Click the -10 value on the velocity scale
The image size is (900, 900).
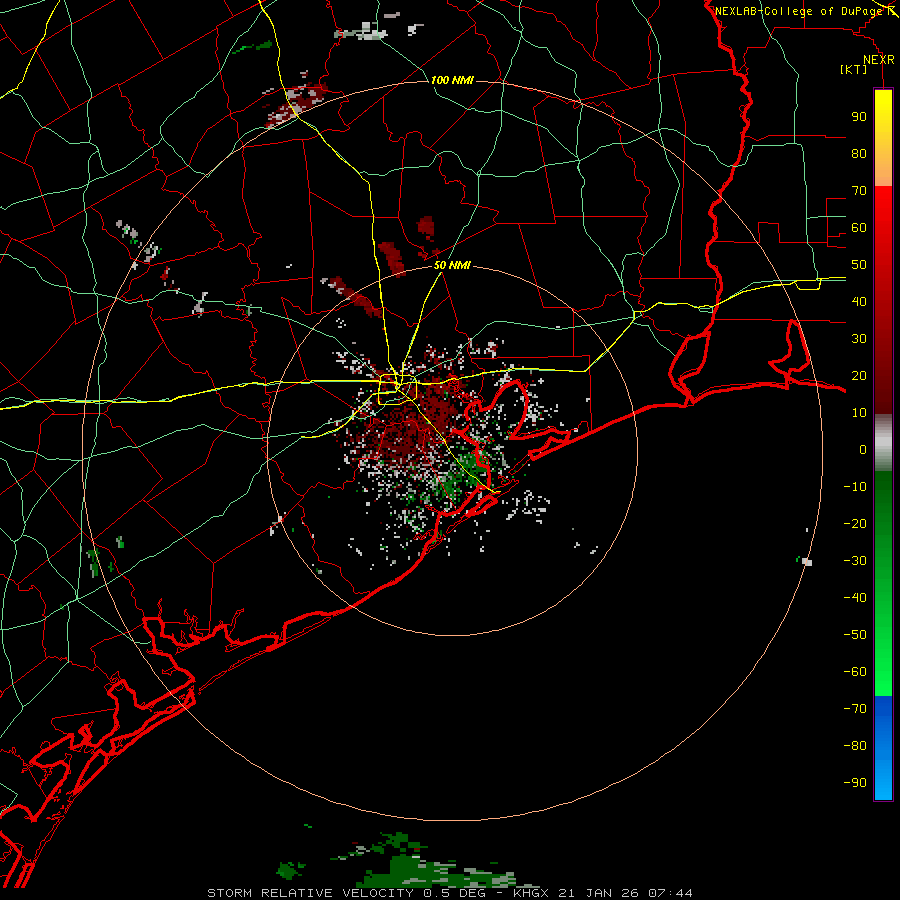click(855, 487)
